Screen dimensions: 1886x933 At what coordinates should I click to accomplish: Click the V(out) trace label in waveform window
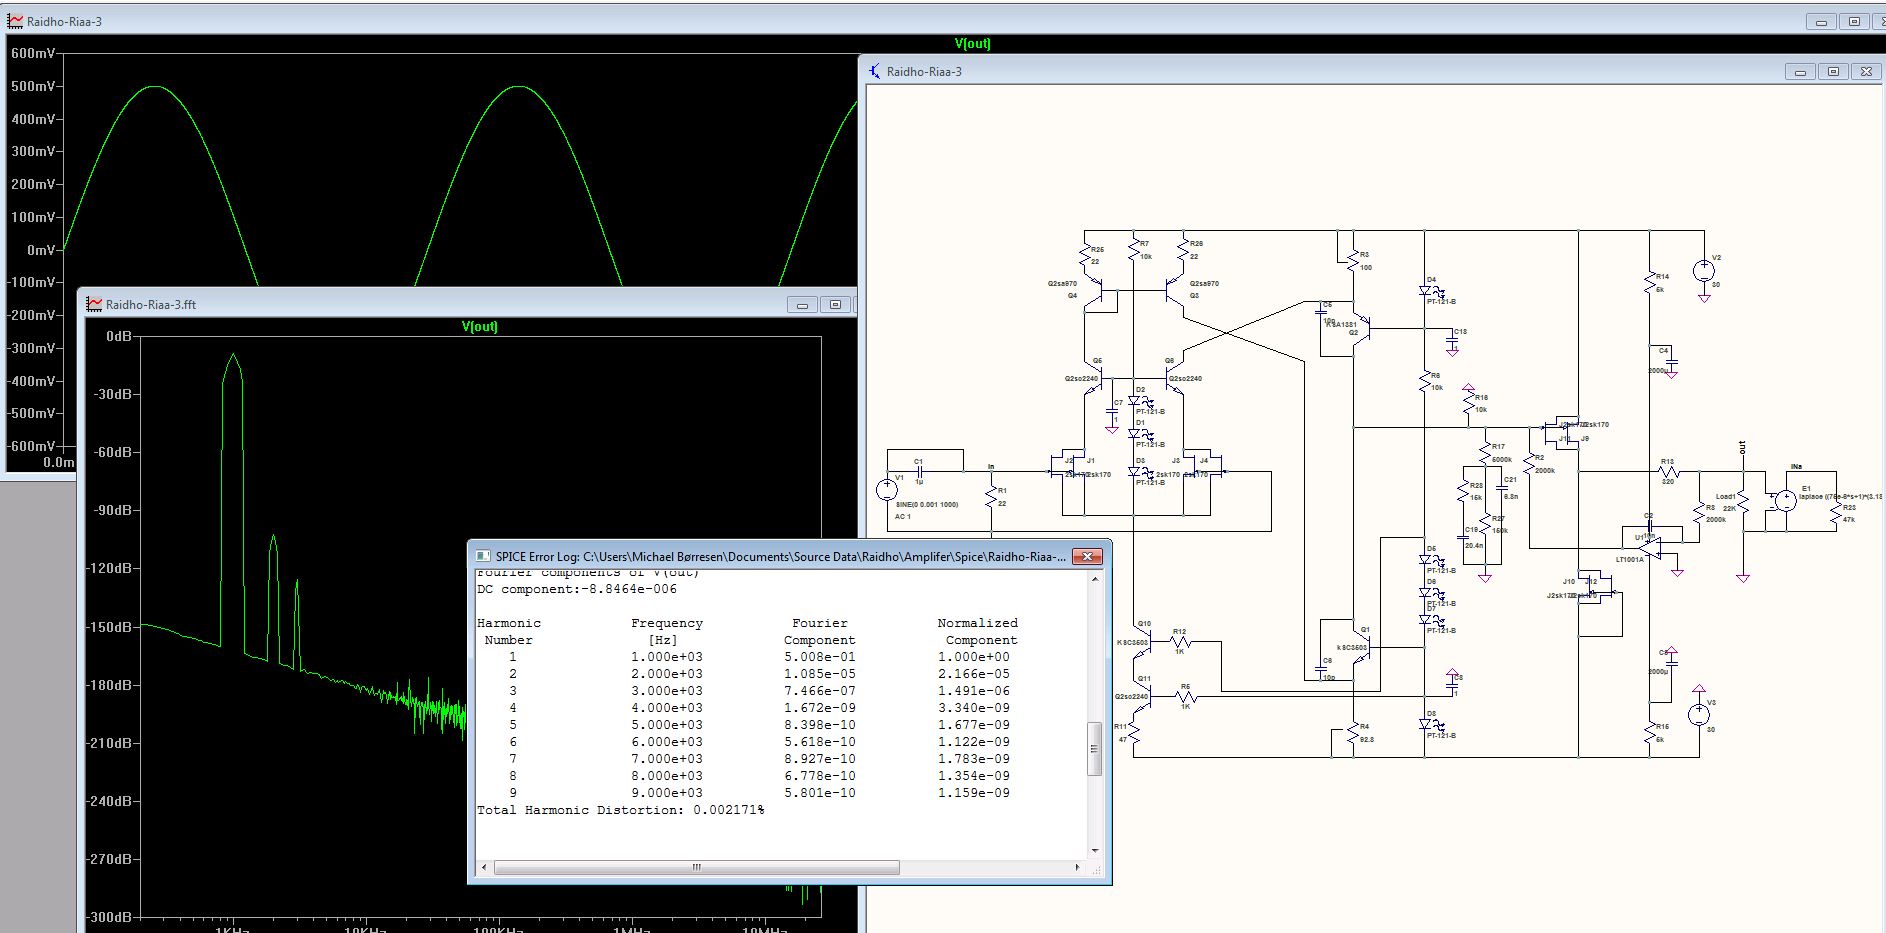(x=972, y=44)
